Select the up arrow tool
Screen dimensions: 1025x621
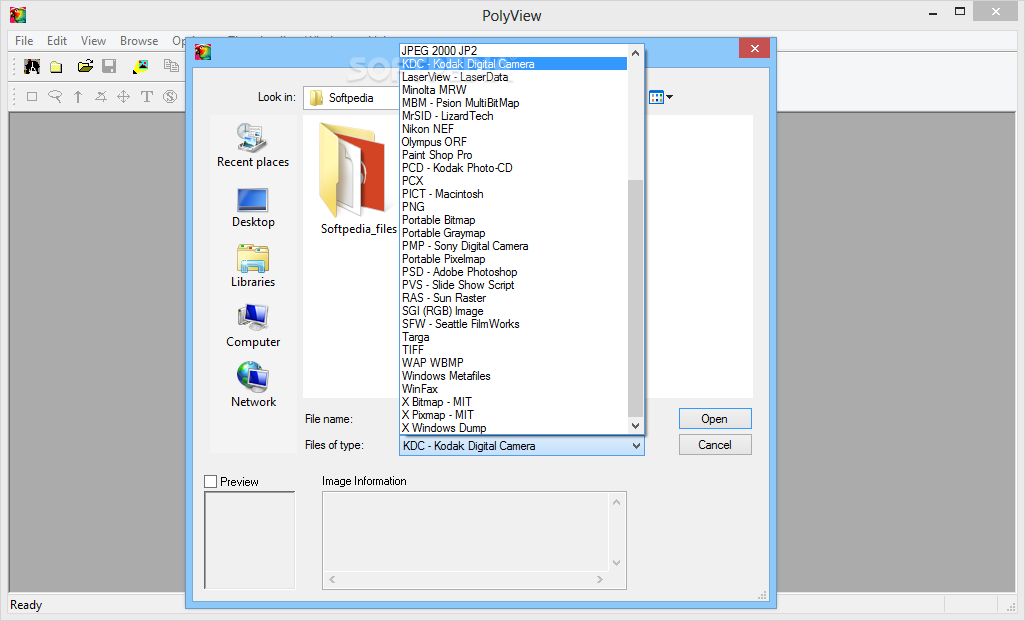click(x=78, y=97)
